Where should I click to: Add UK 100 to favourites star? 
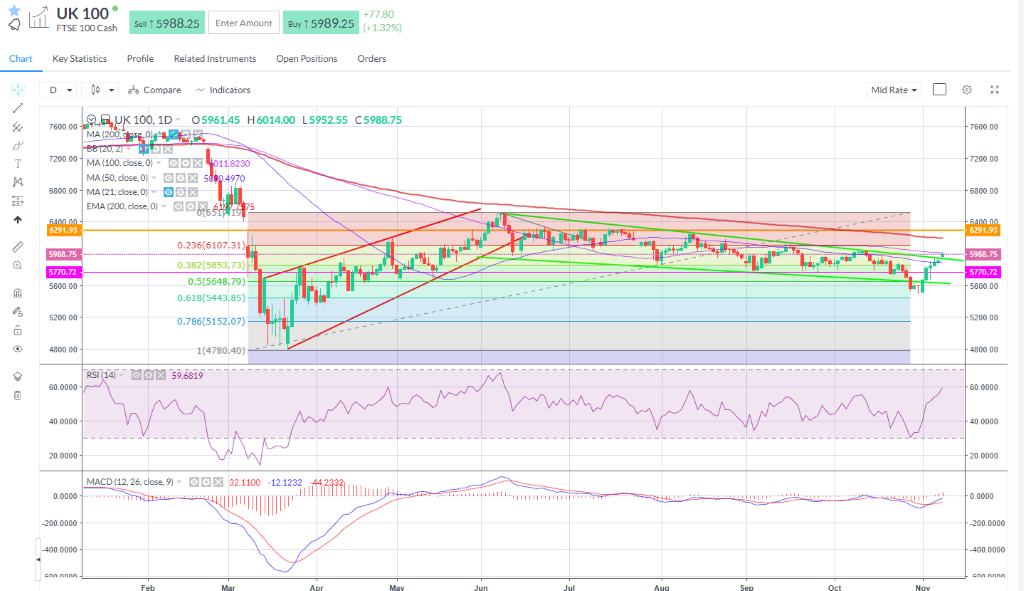pos(14,10)
